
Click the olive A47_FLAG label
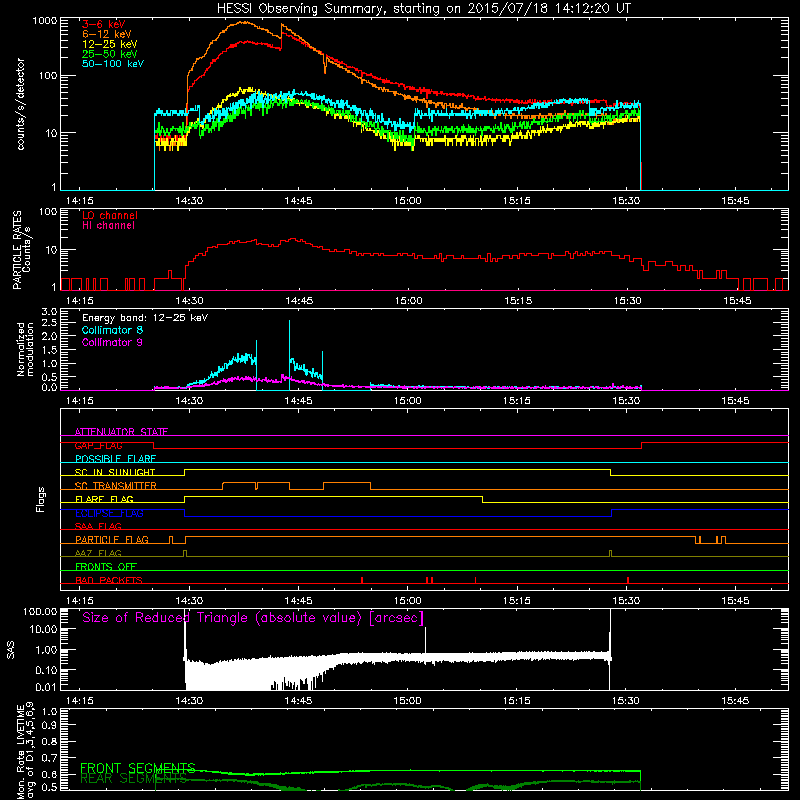coord(98,553)
